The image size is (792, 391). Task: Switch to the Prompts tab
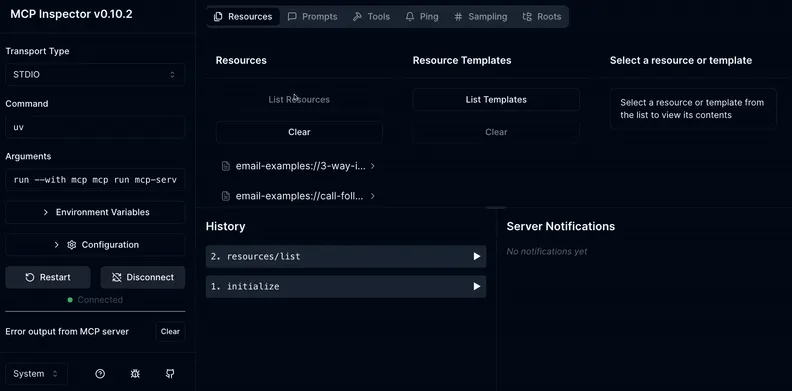coord(312,17)
